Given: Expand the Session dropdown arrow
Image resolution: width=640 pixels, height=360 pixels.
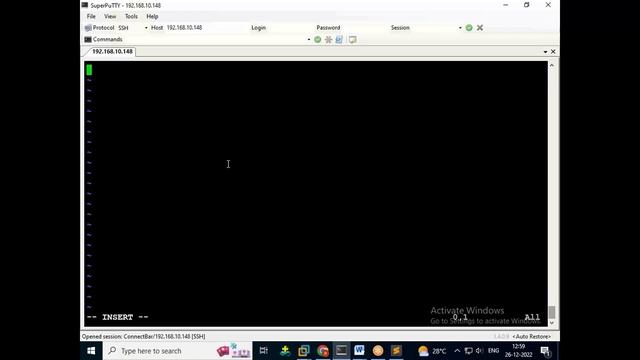Looking at the screenshot, I should coord(460,28).
